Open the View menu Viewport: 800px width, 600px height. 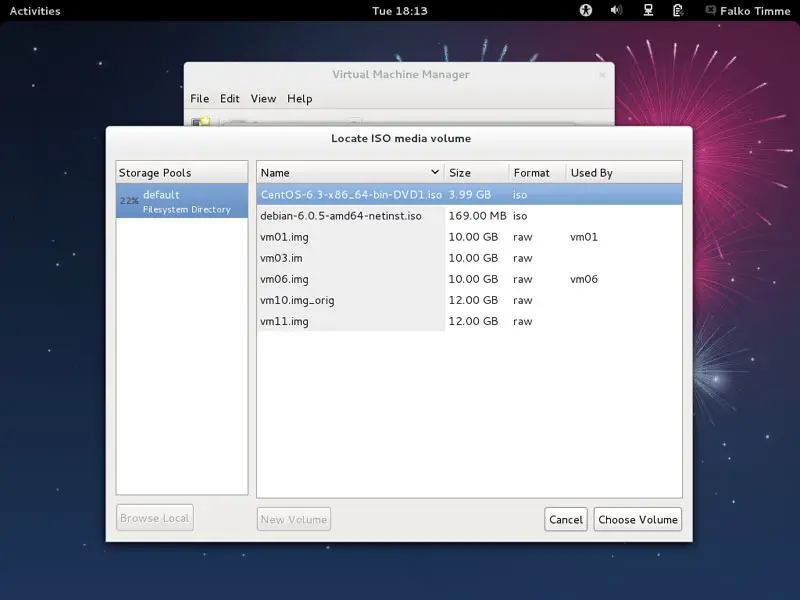(263, 99)
